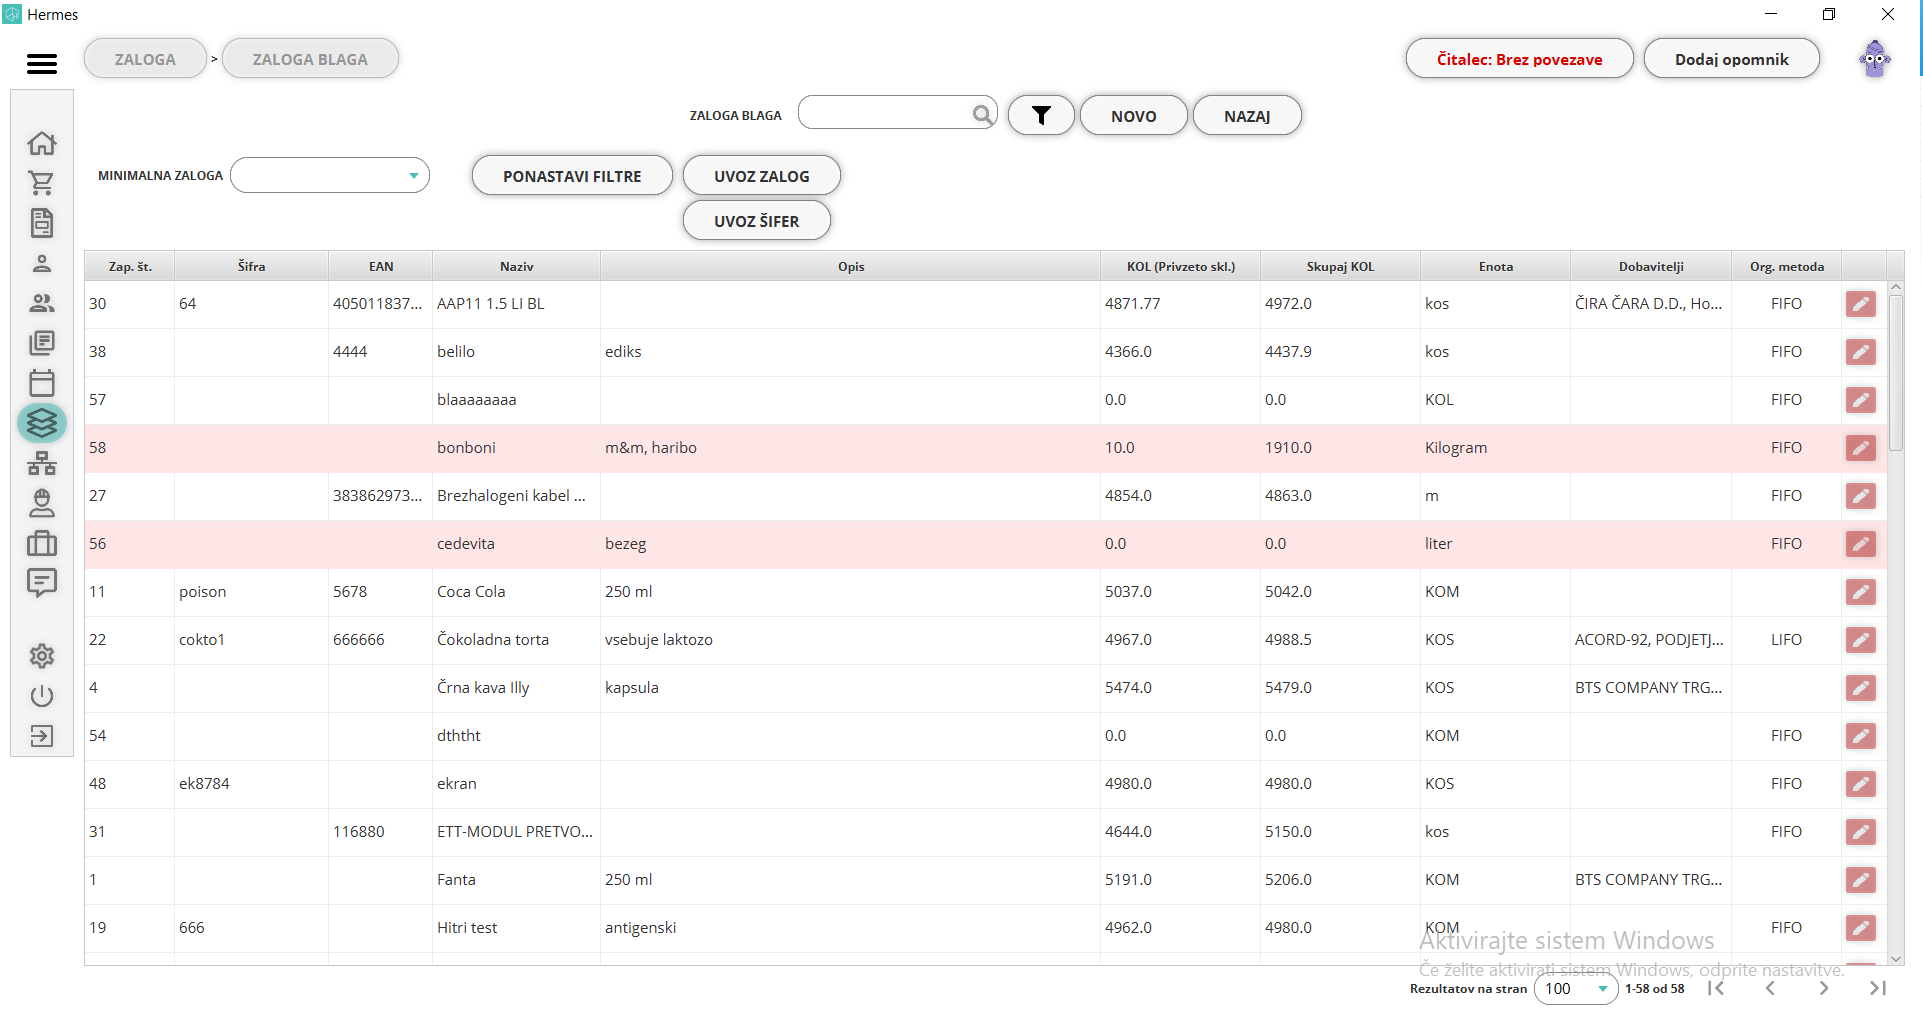The height and width of the screenshot is (1027, 1923).
Task: Select the Hitri test name cell
Action: pyautogui.click(x=516, y=928)
